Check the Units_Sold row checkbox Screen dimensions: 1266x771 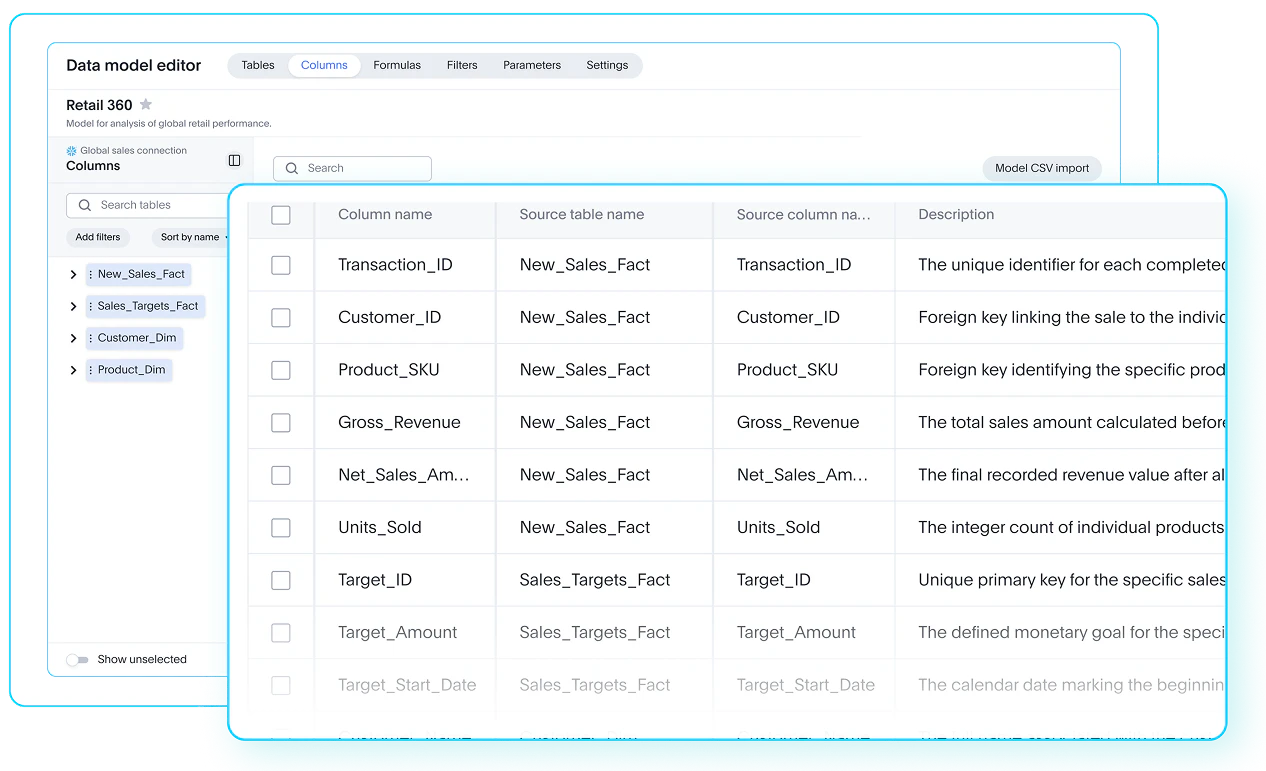281,527
